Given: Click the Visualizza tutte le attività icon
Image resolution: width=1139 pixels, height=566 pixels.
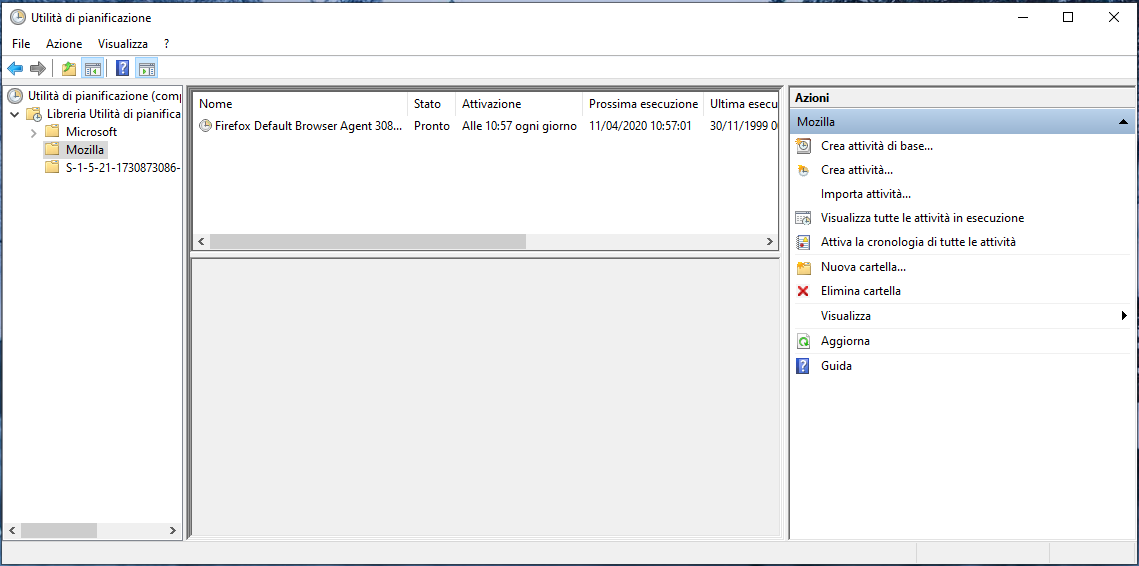Looking at the screenshot, I should coord(803,218).
